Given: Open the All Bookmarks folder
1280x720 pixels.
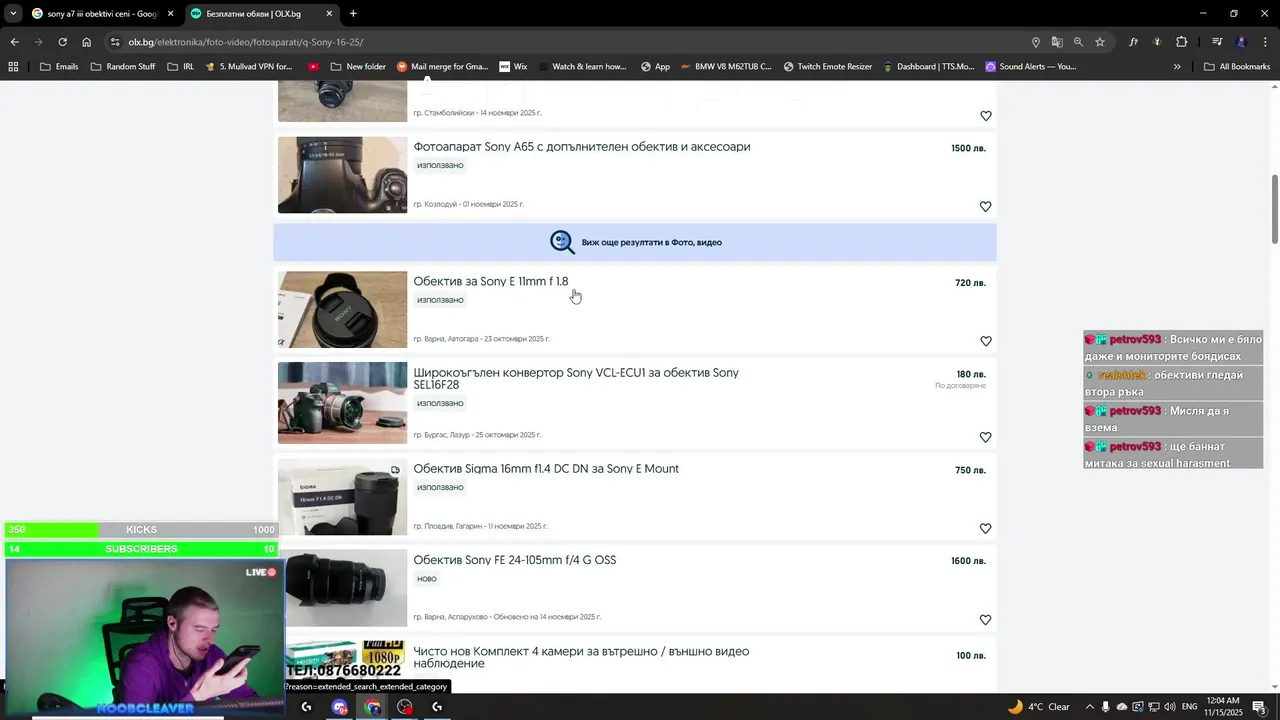Looking at the screenshot, I should [x=1237, y=67].
